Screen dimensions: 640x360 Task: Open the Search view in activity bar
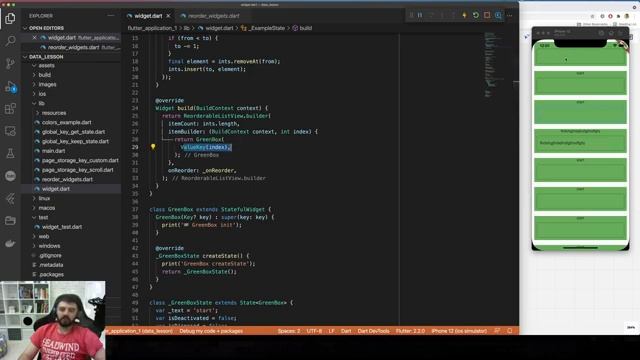[x=10, y=41]
